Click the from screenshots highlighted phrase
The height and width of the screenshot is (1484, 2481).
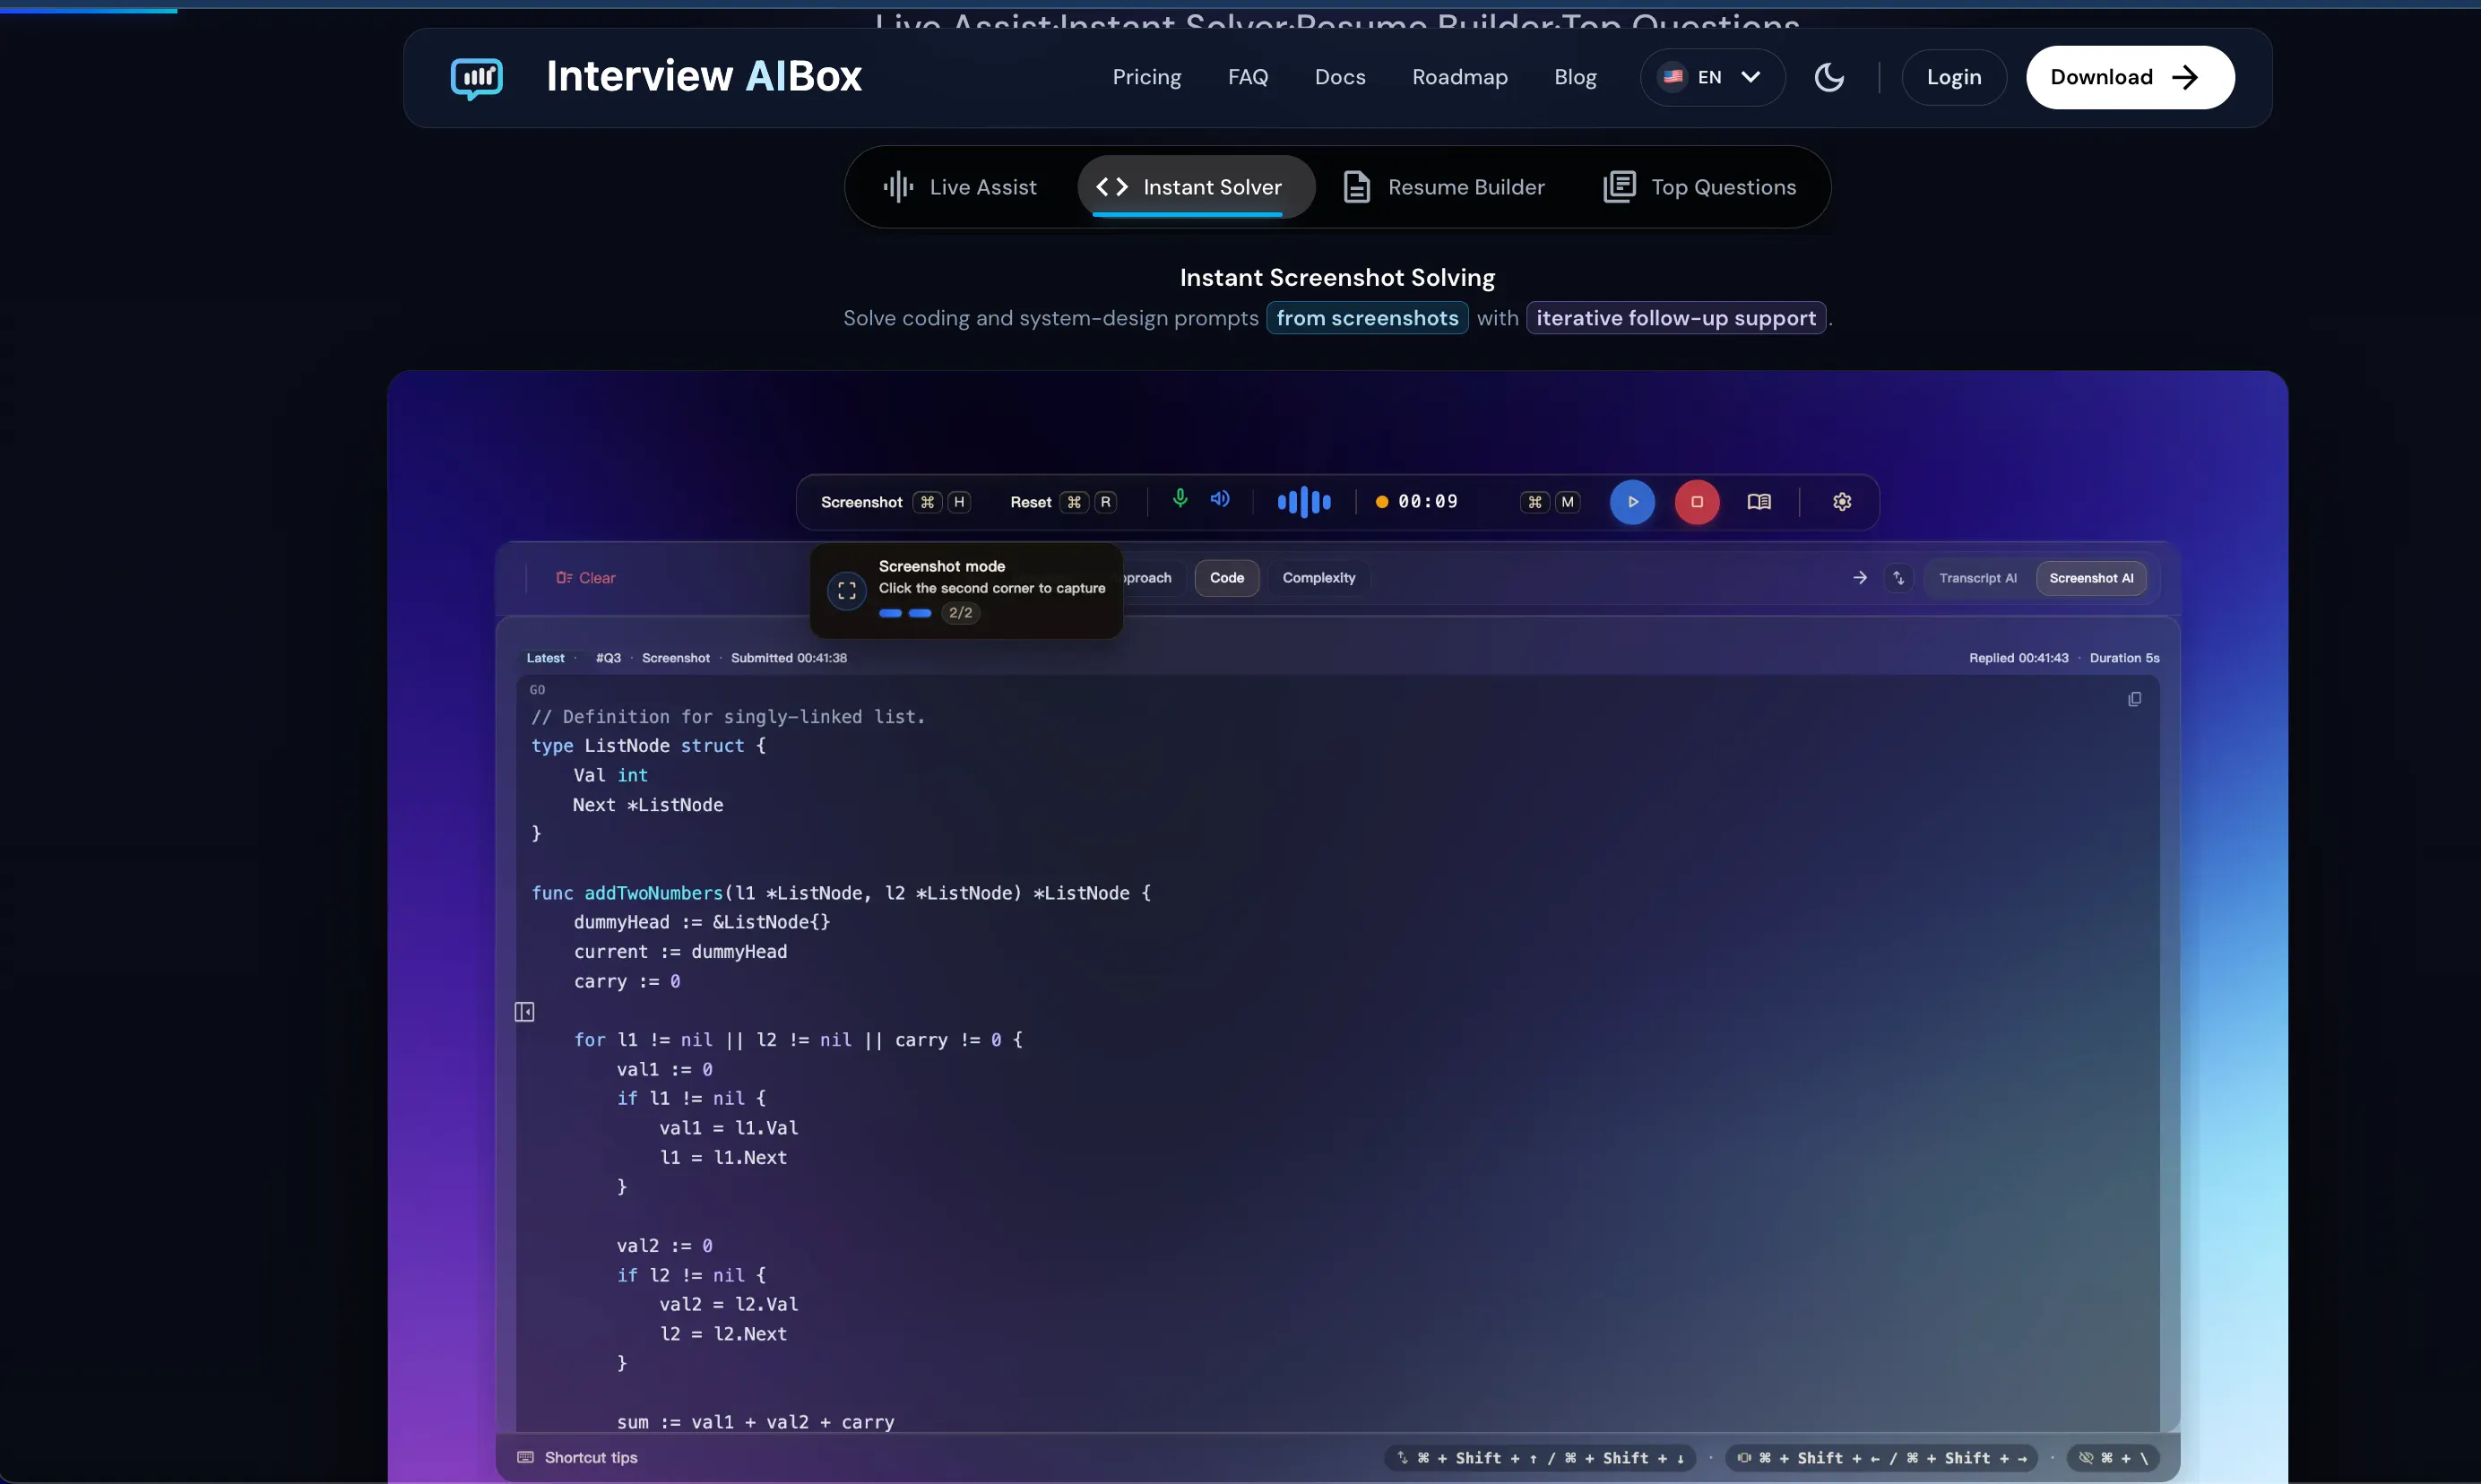[x=1367, y=318]
